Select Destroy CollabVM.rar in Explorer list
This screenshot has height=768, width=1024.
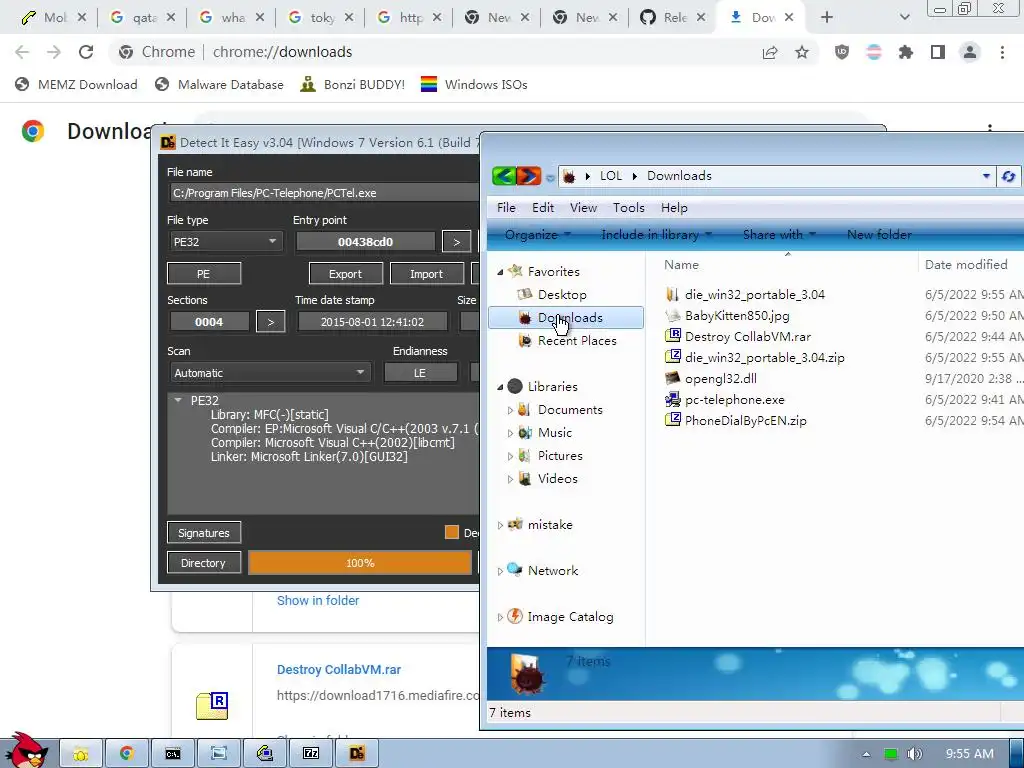(x=747, y=336)
